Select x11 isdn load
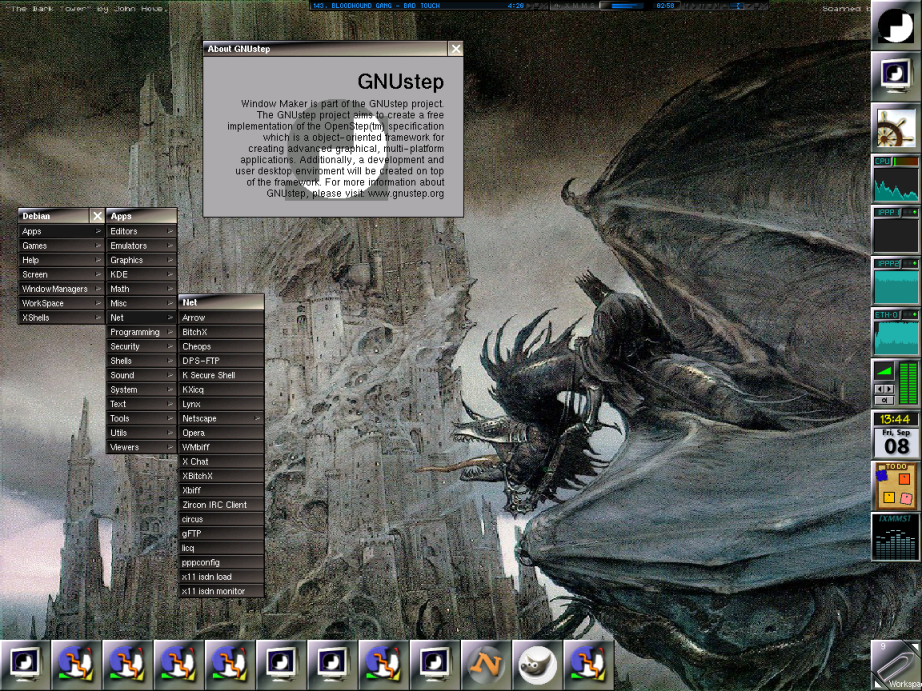The height and width of the screenshot is (691, 922). point(221,577)
